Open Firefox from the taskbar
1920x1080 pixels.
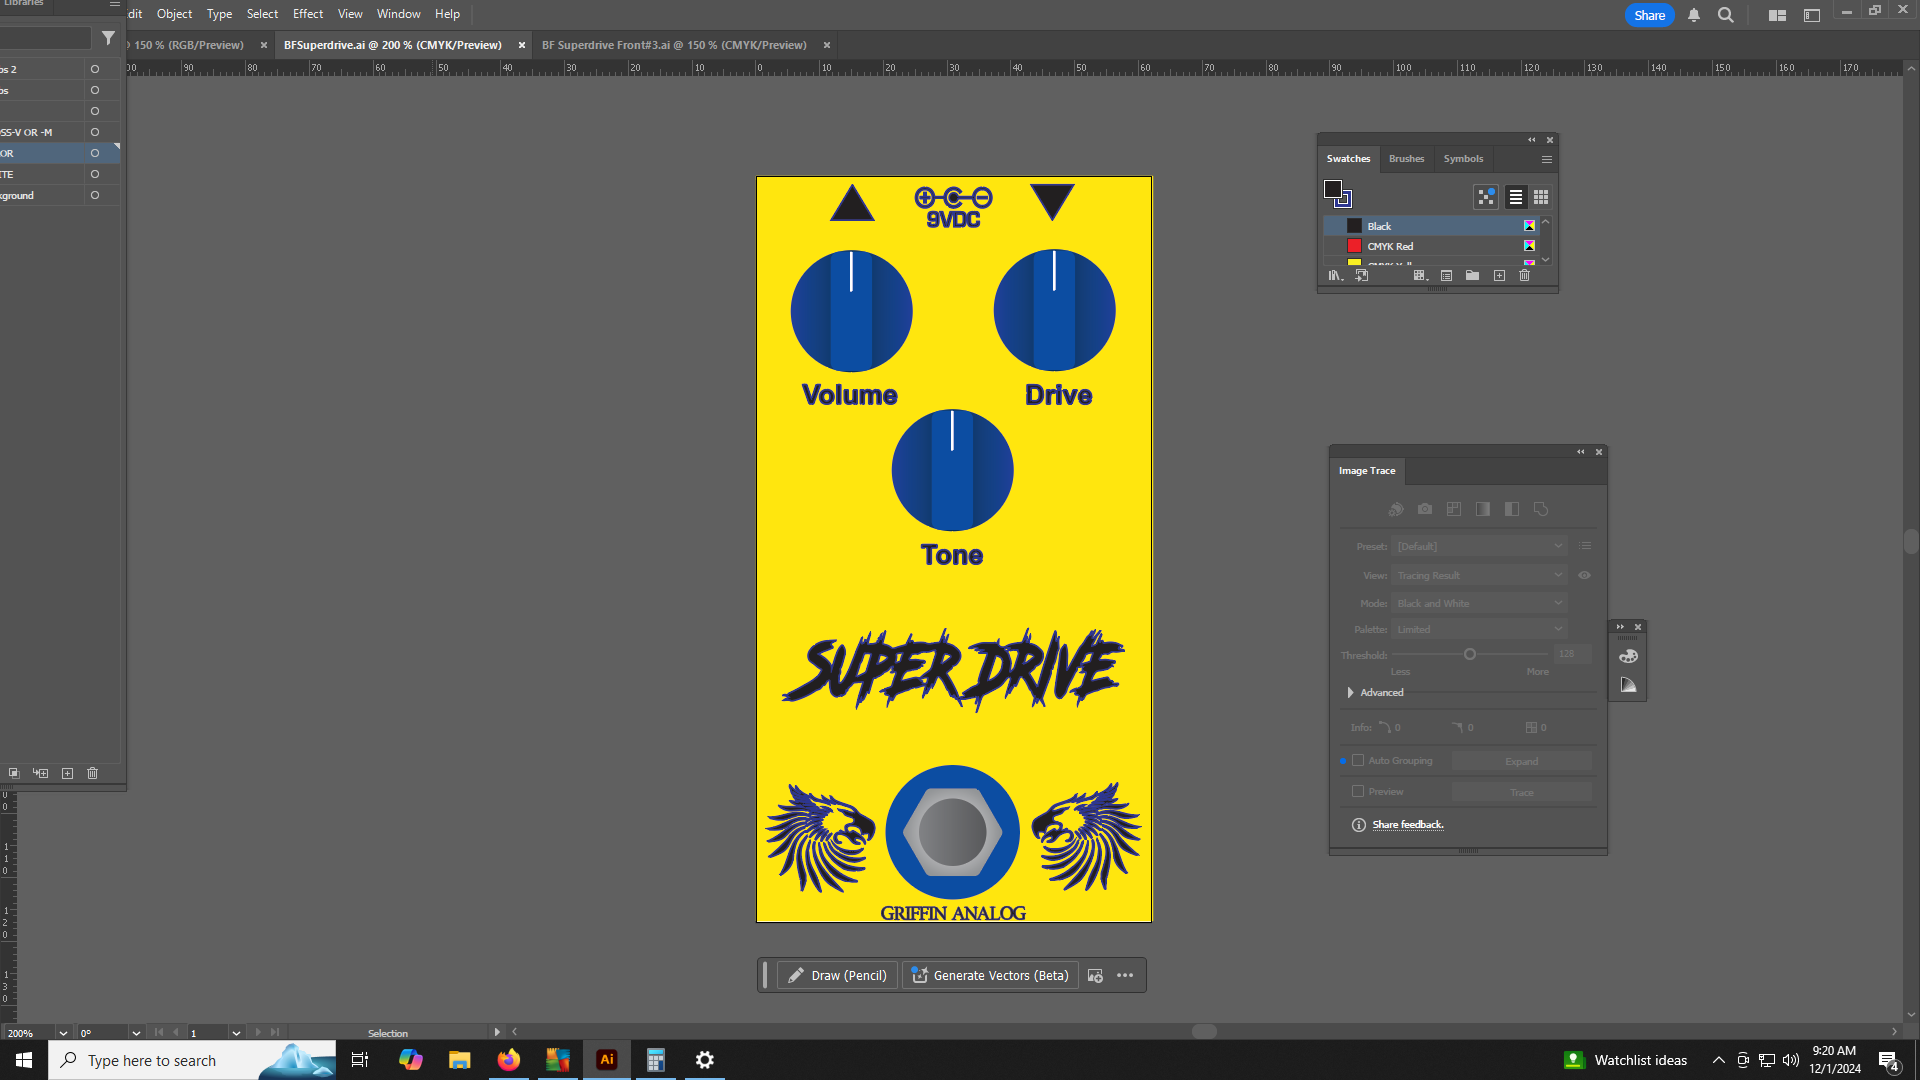509,1060
